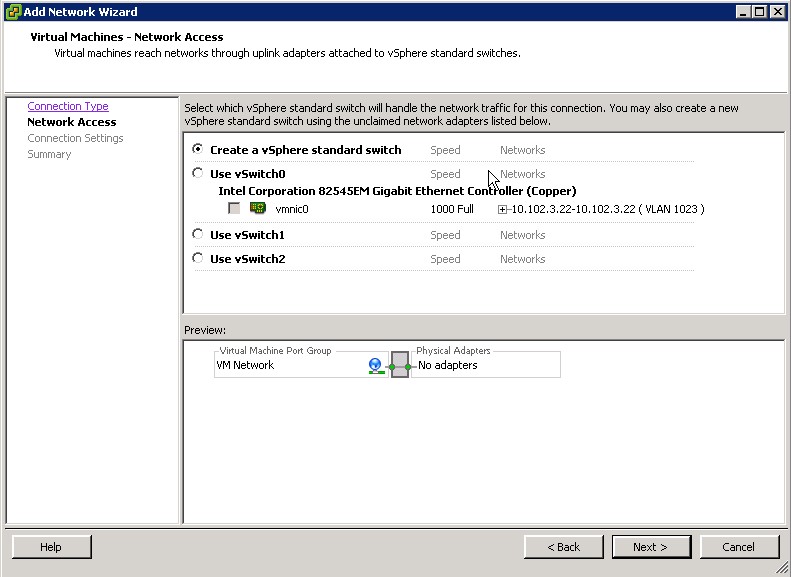Go back using the < Back button
The height and width of the screenshot is (577, 791).
(564, 547)
